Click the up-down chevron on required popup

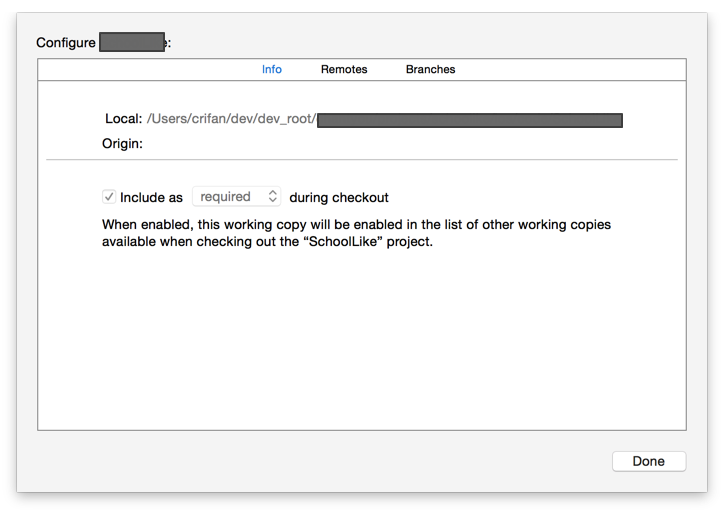[272, 197]
